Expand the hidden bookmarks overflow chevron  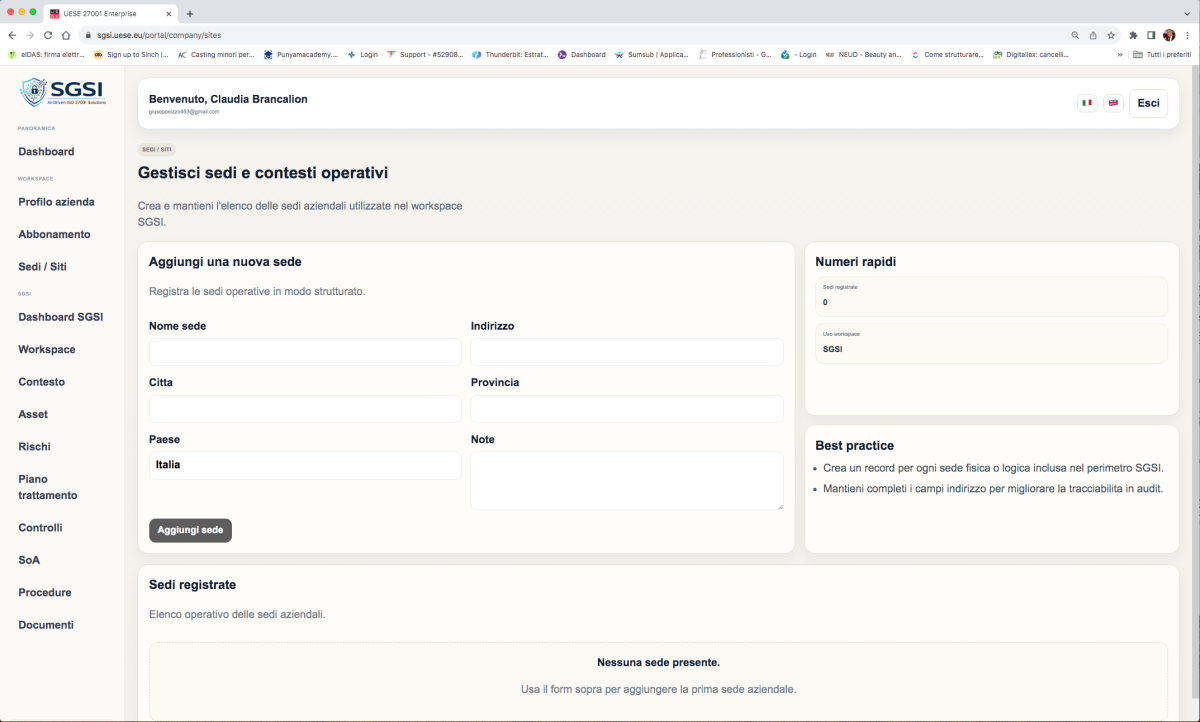coord(1119,54)
